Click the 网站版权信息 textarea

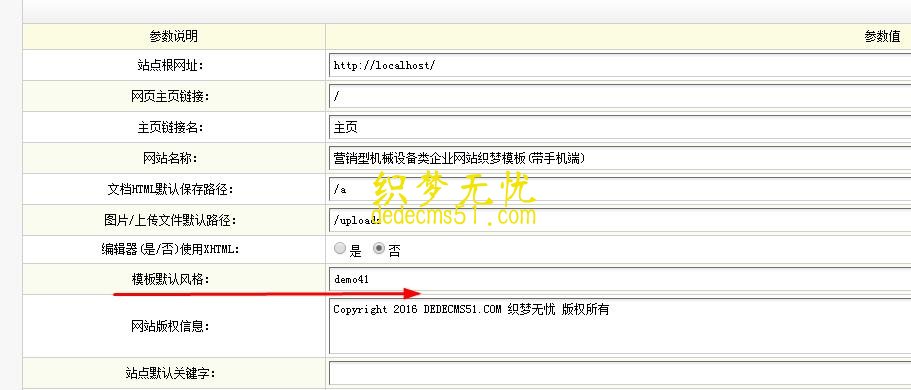click(x=619, y=326)
